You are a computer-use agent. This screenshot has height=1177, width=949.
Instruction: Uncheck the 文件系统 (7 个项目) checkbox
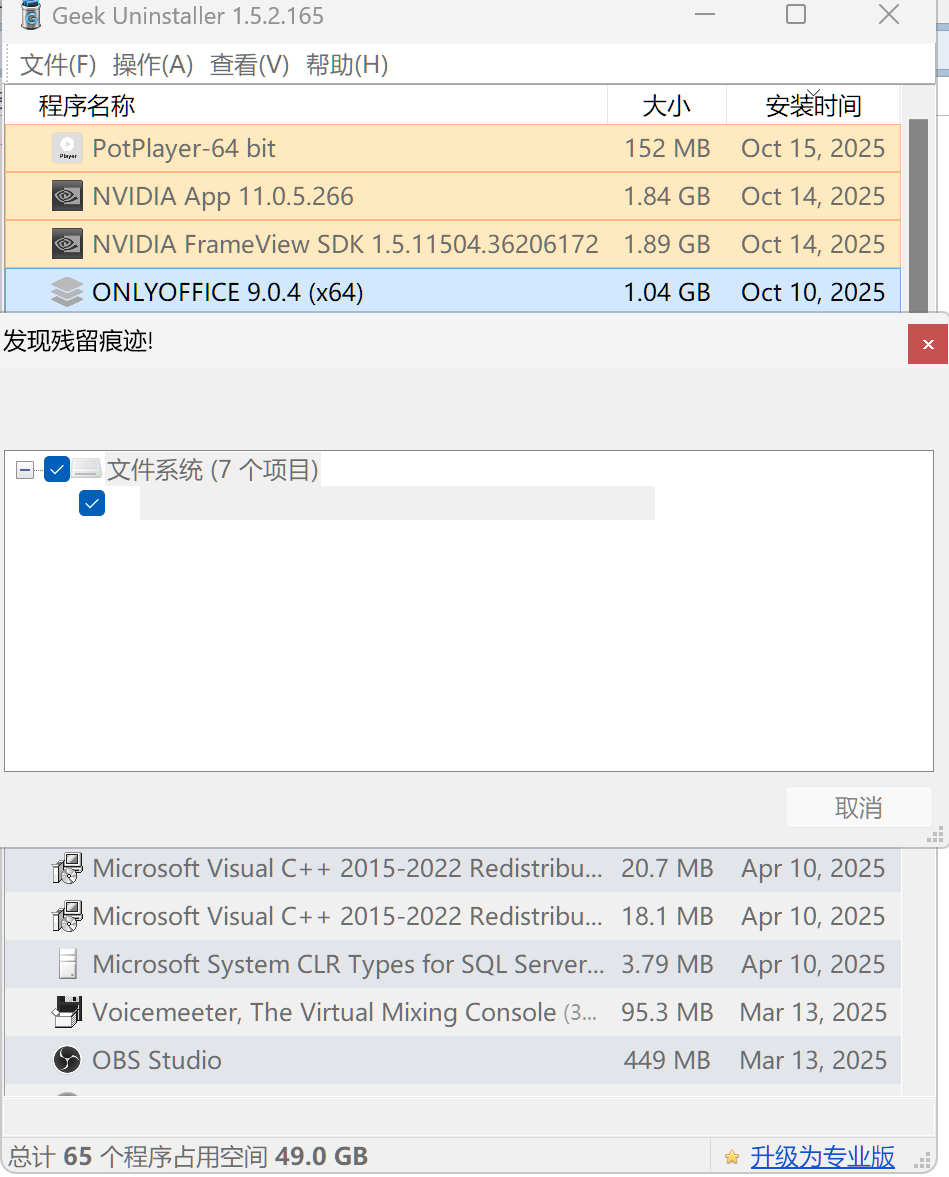(57, 469)
